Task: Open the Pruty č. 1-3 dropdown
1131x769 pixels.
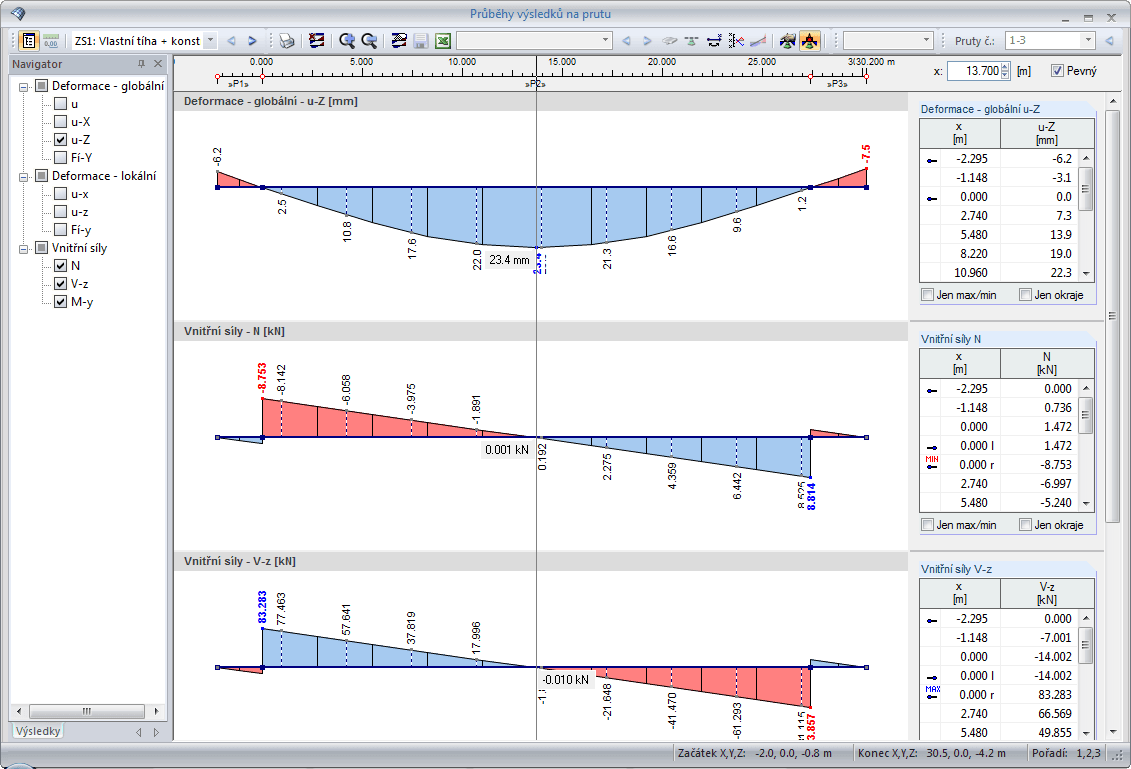Action: (x=1088, y=41)
